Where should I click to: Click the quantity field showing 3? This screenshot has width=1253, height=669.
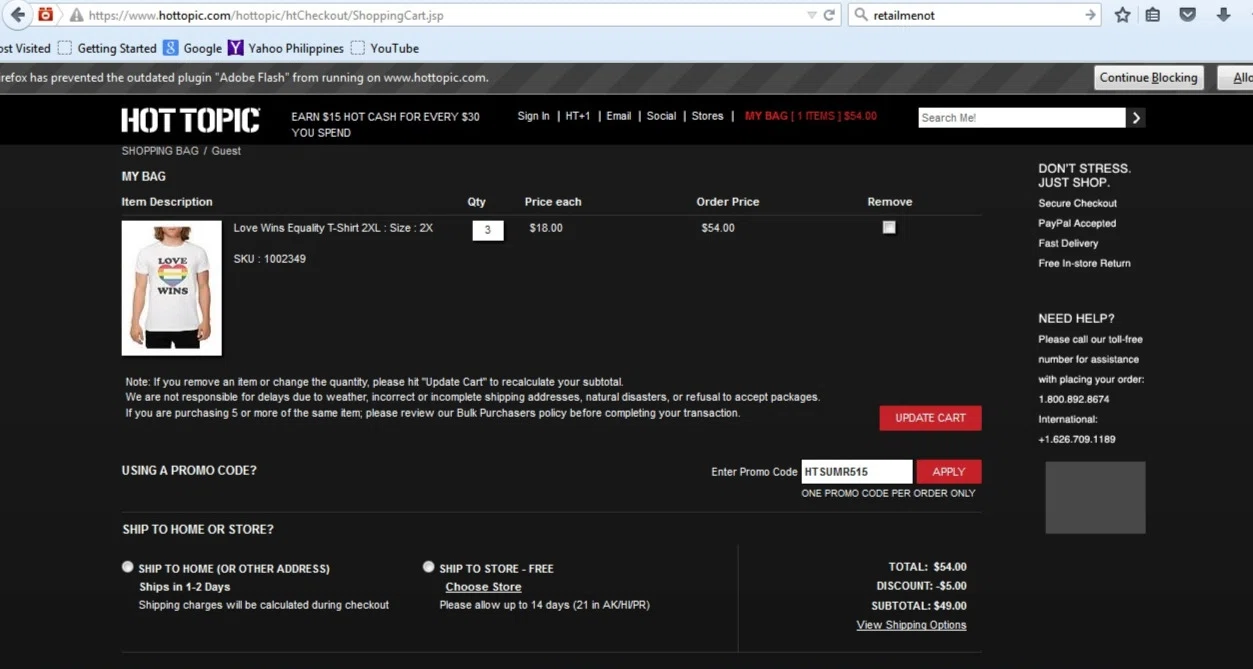(x=488, y=230)
